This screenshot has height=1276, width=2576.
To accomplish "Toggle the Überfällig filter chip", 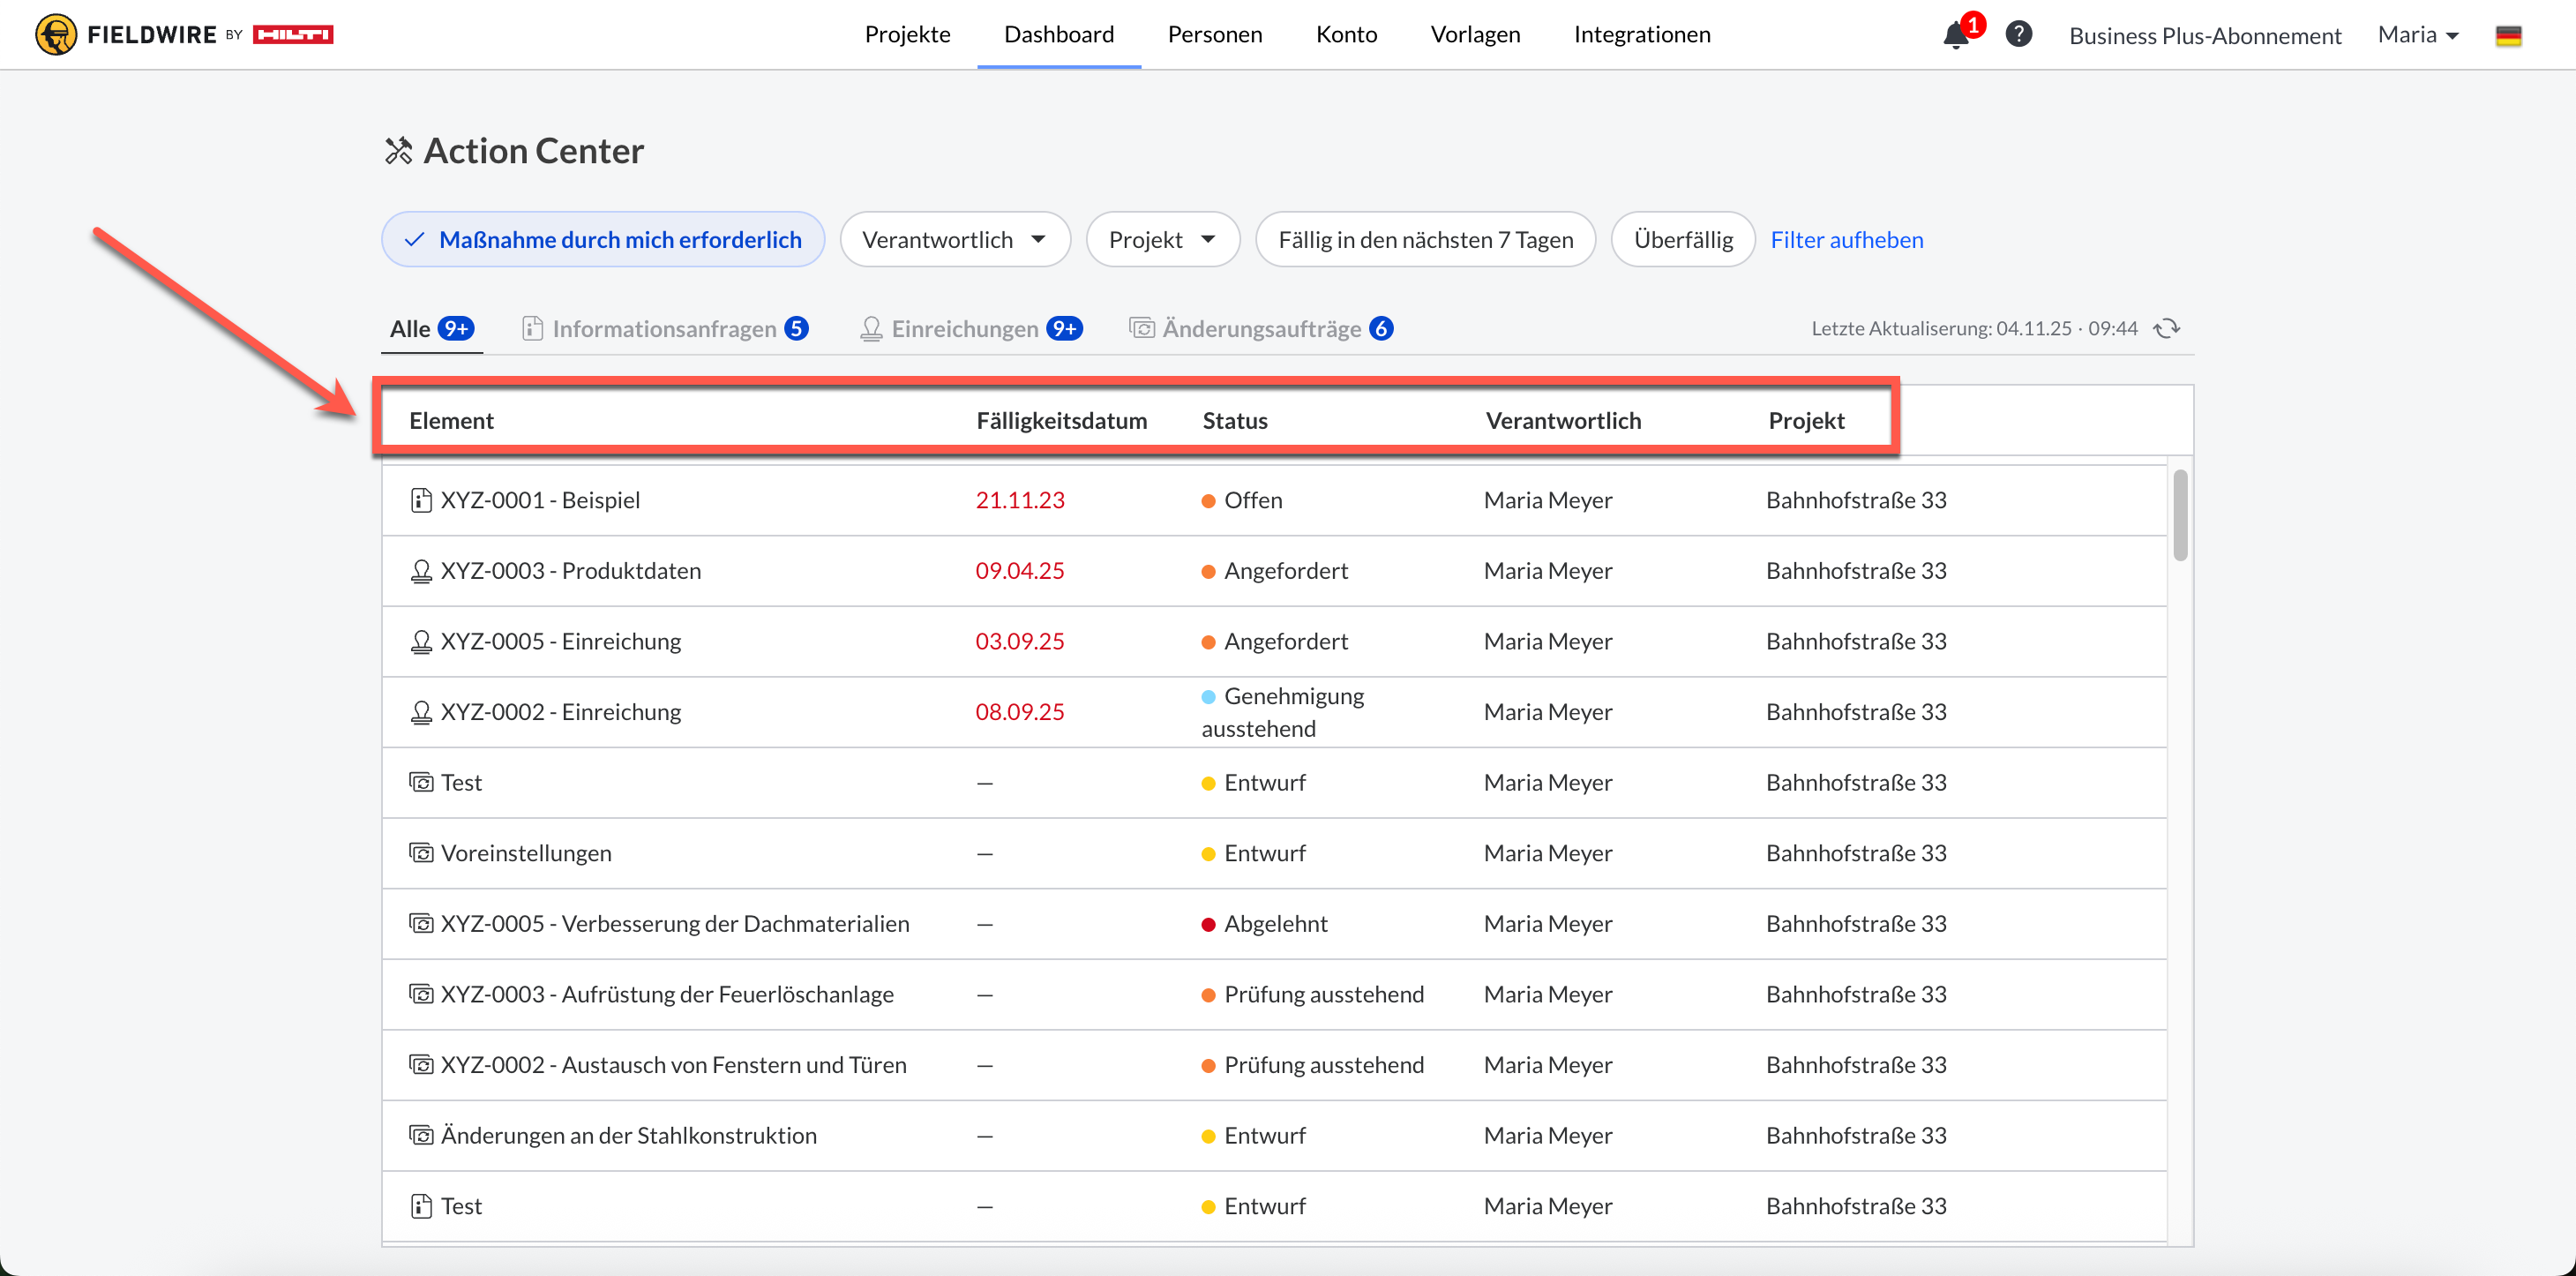I will [x=1682, y=240].
